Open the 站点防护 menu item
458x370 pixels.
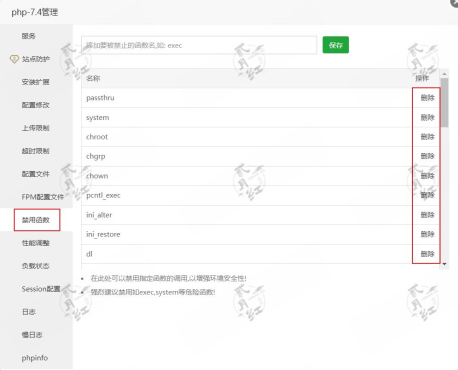[36, 59]
